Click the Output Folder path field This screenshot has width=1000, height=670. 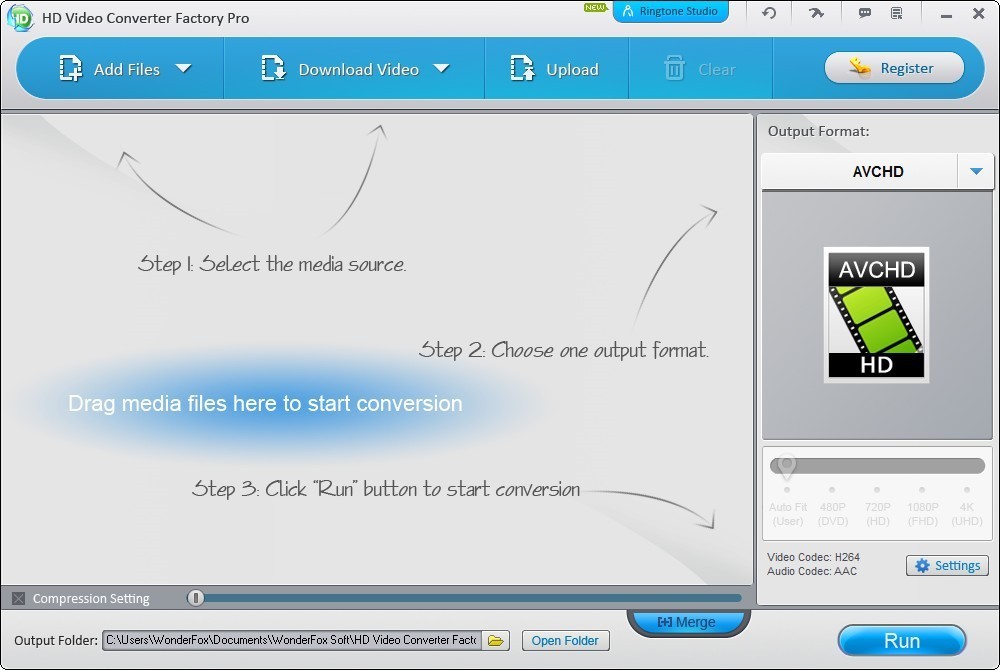tap(292, 640)
